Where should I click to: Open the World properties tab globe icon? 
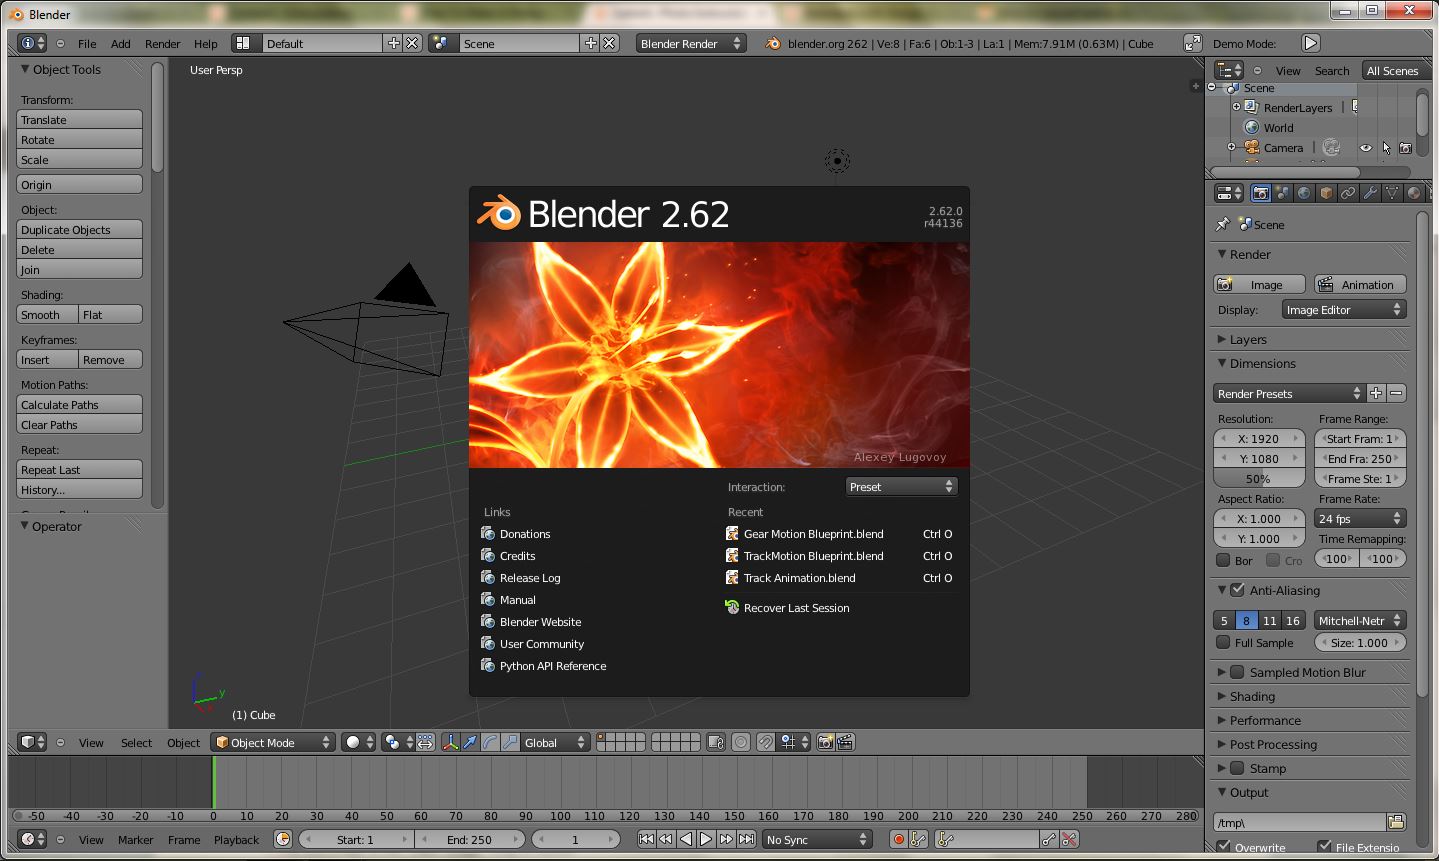(1304, 193)
